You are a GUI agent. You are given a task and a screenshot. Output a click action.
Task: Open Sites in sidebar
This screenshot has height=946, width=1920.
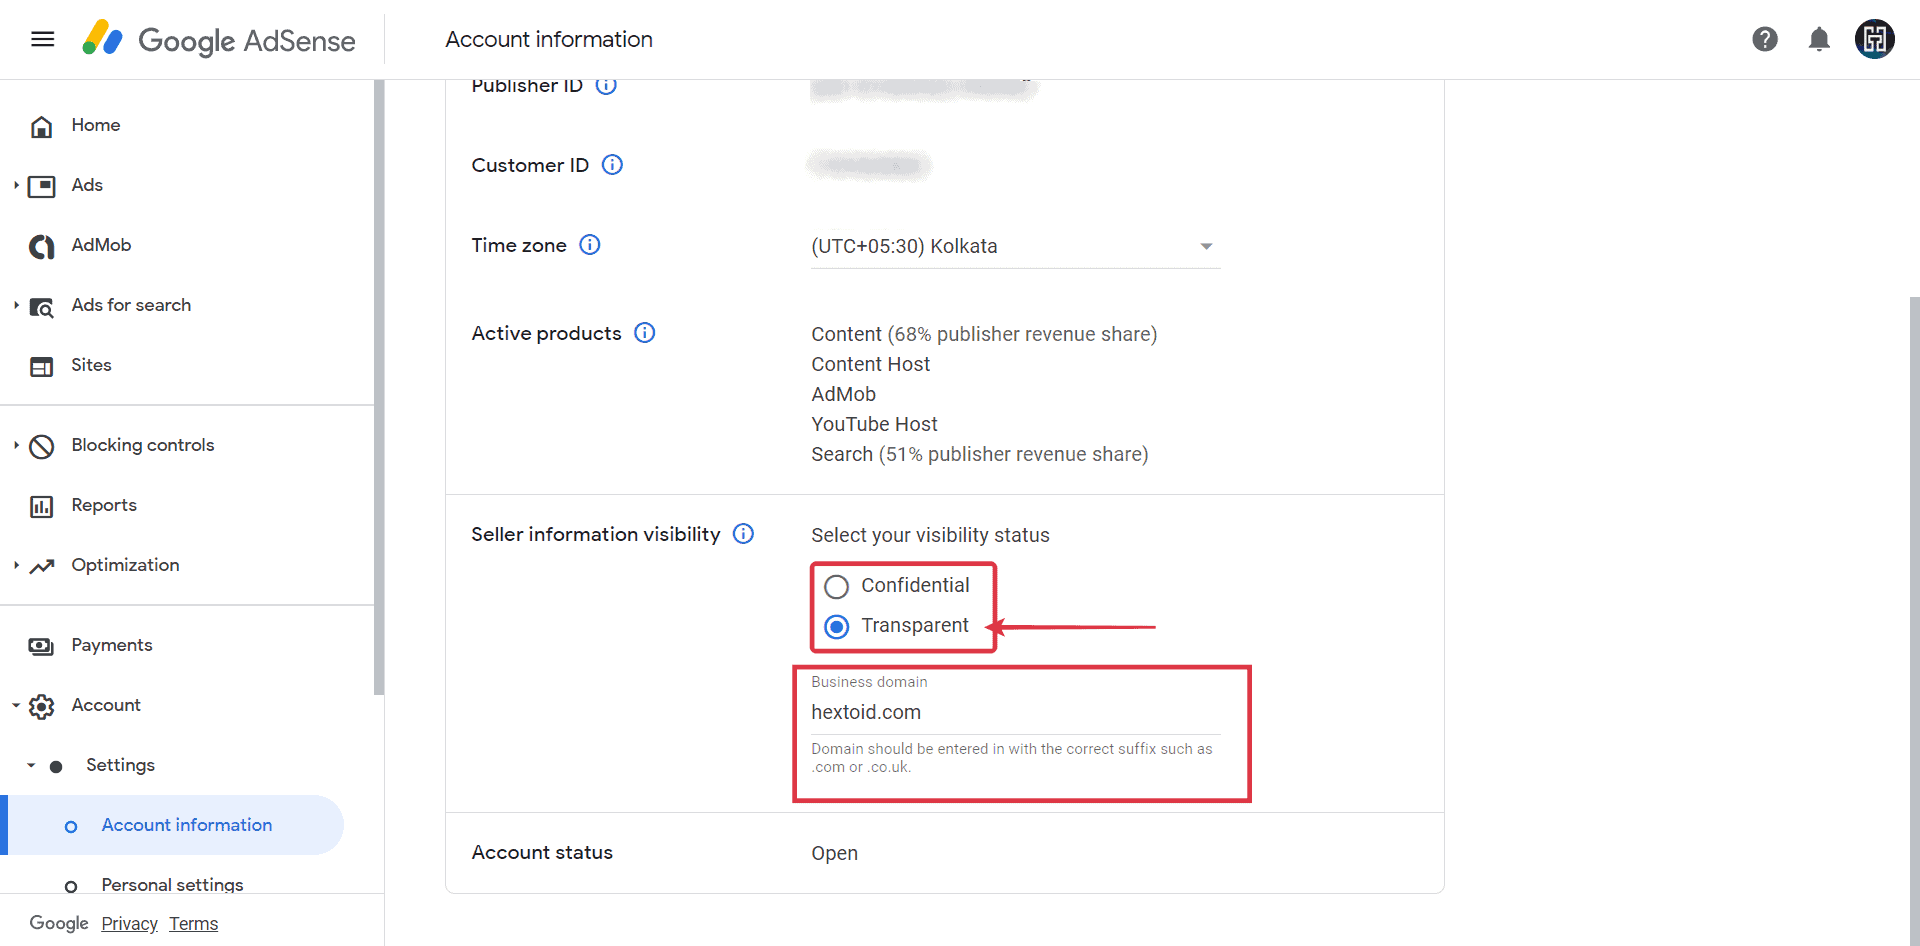pyautogui.click(x=91, y=365)
